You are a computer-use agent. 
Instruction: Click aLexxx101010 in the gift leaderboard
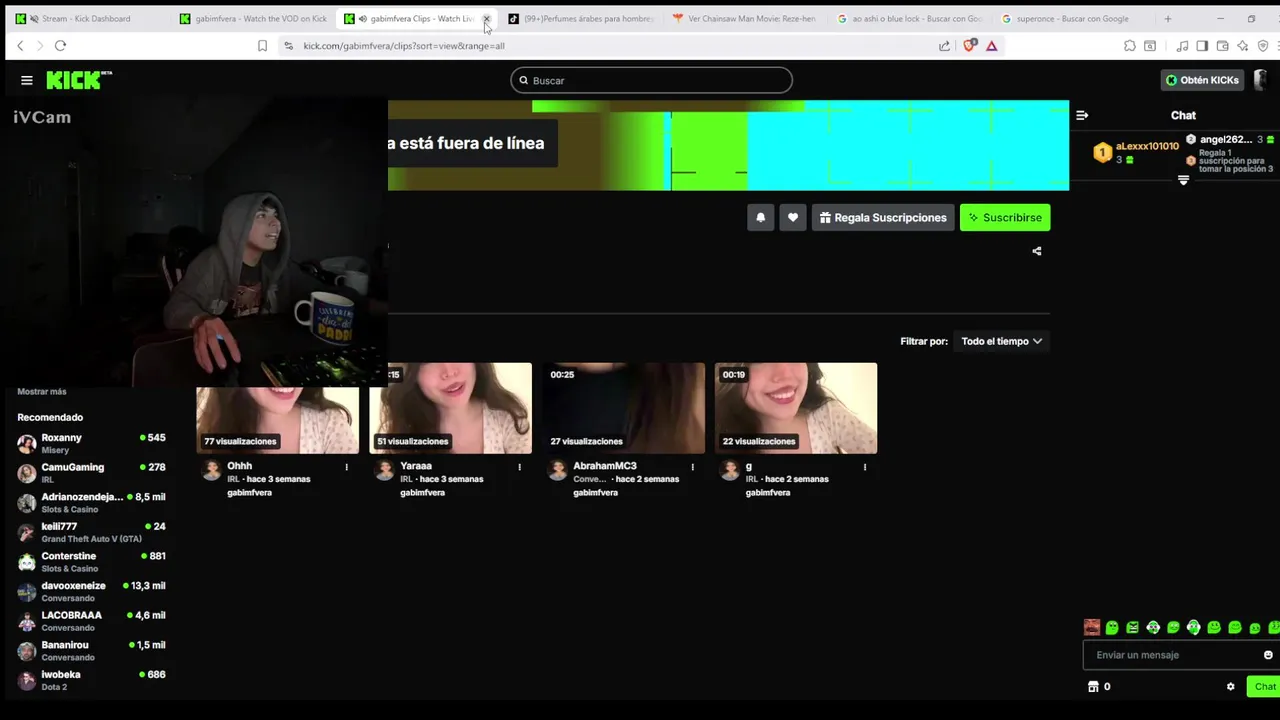click(x=1147, y=146)
